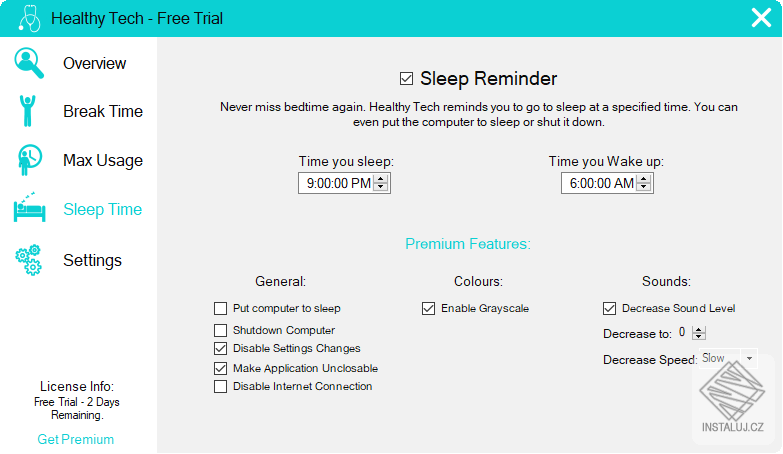Toggle the Sleep Reminder checkbox
This screenshot has height=454, width=783.
406,79
